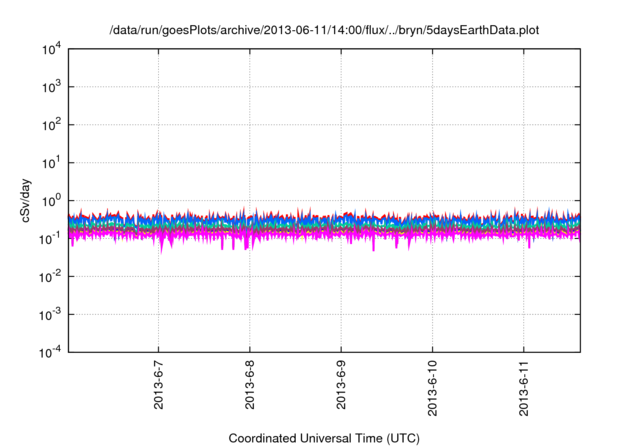This screenshot has height=448, width=640.
Task: Click the 10^-1 y-axis tick label
Action: point(50,239)
